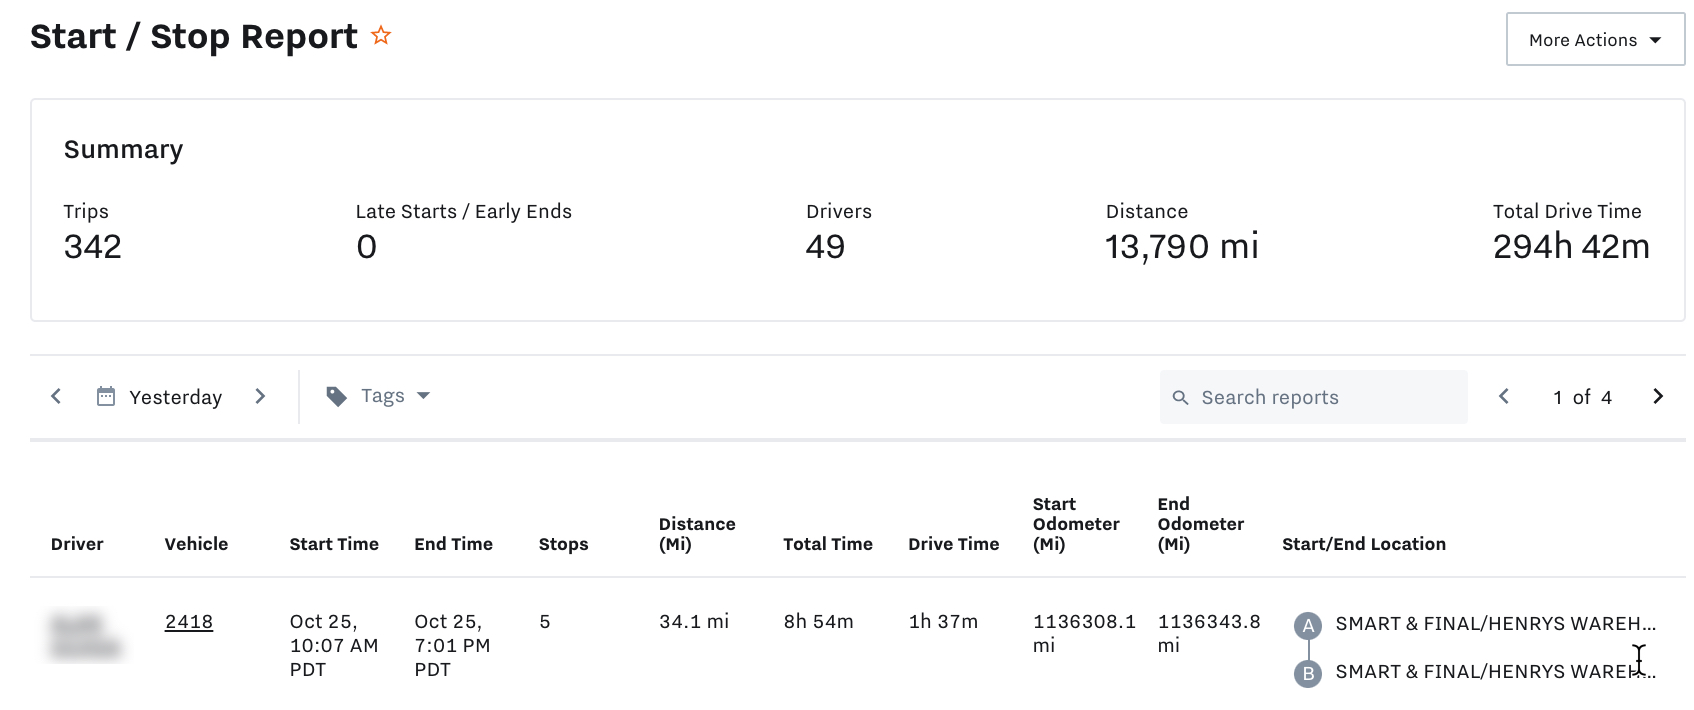
Task: Open the calendar icon date picker
Action: [106, 397]
